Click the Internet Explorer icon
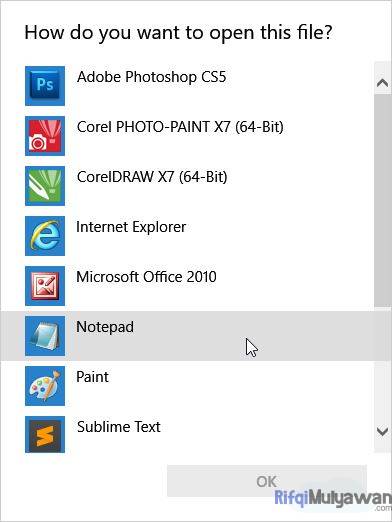Screen dimensions: 392x522 pyautogui.click(x=45, y=236)
